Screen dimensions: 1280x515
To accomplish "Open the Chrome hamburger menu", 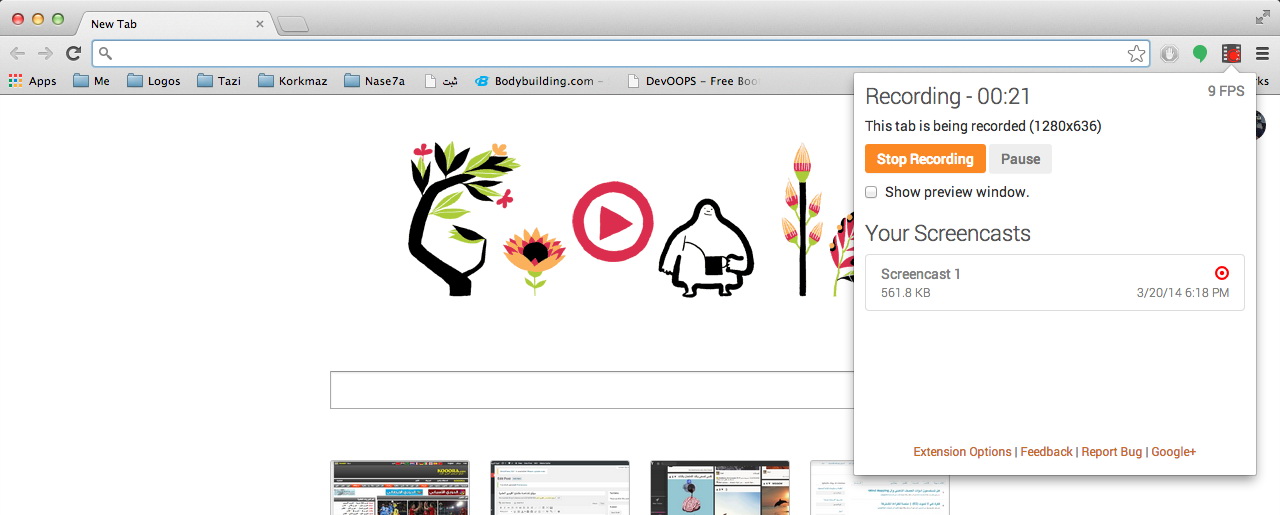I will (x=1262, y=54).
